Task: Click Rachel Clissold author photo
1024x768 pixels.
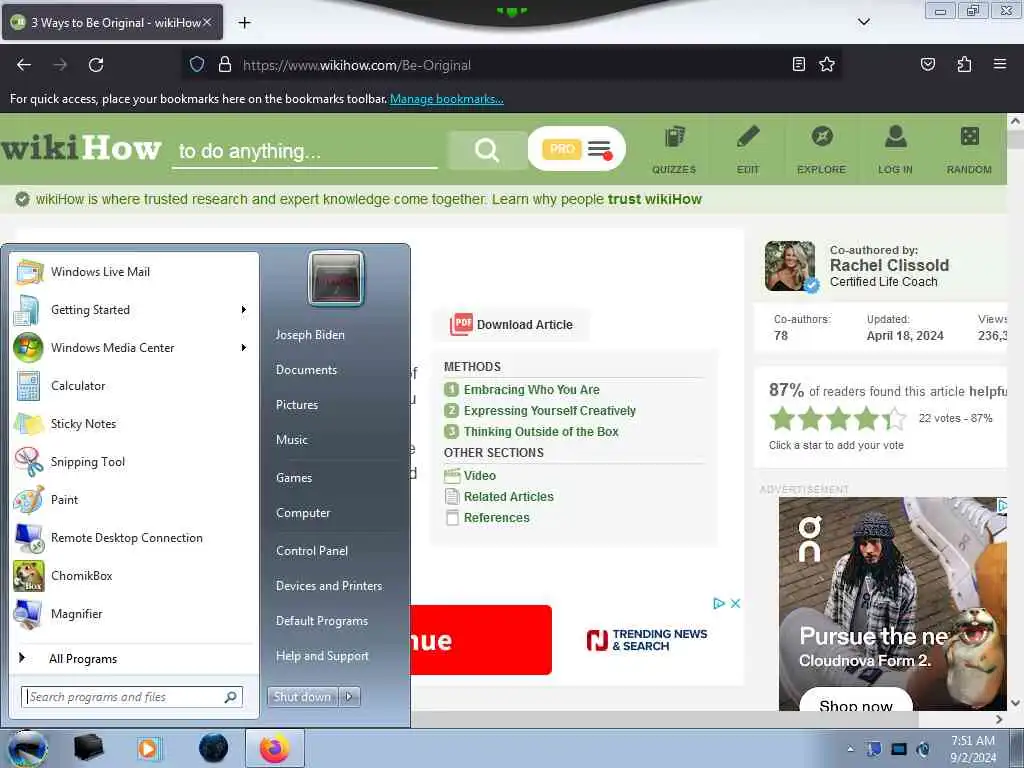Action: click(791, 266)
